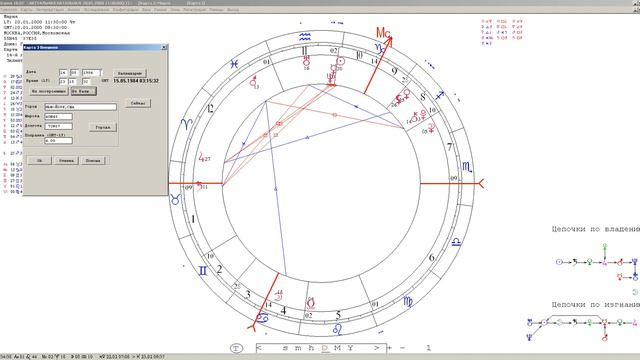
Task: Step time forward with the > arrow
Action: [x=377, y=348]
